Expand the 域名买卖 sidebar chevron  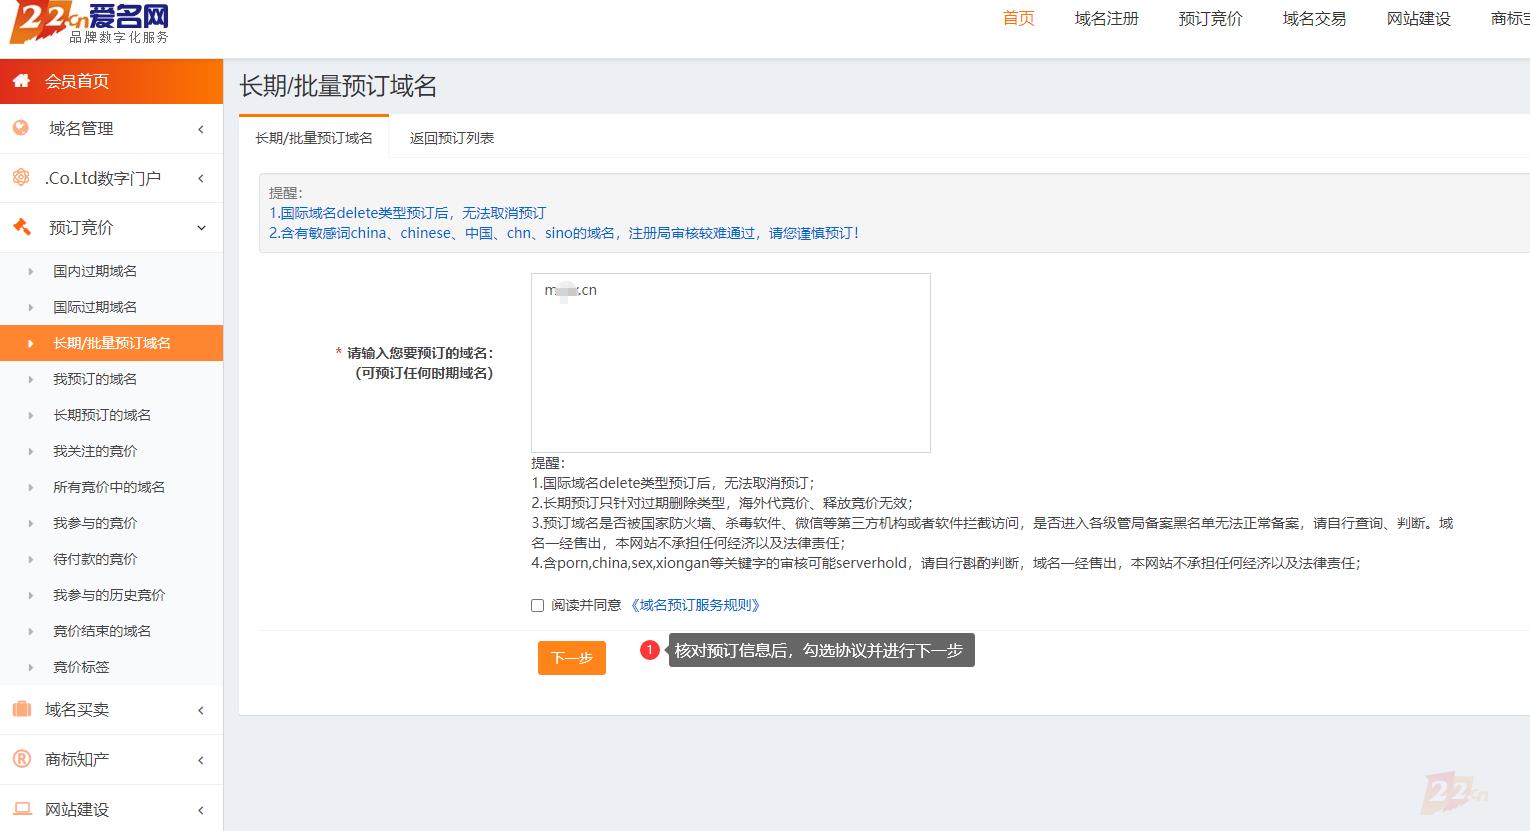point(201,710)
